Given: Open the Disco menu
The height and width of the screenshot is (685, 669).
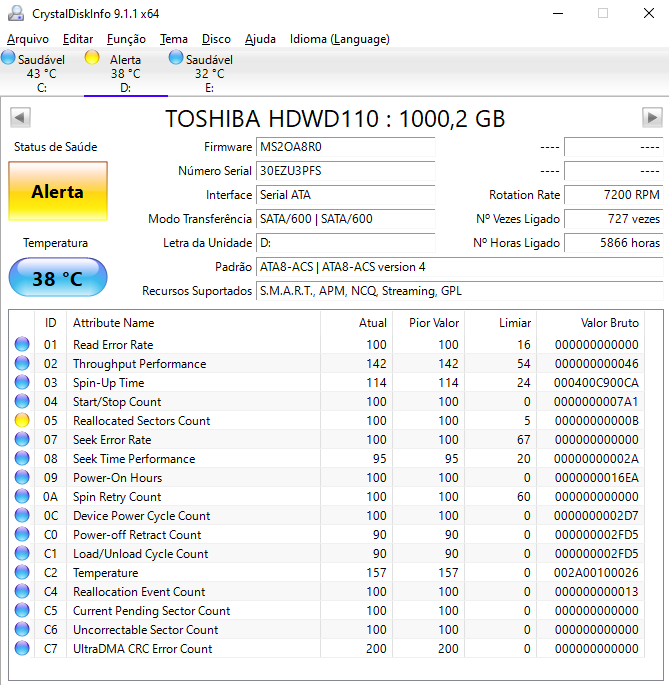Looking at the screenshot, I should [x=216, y=39].
